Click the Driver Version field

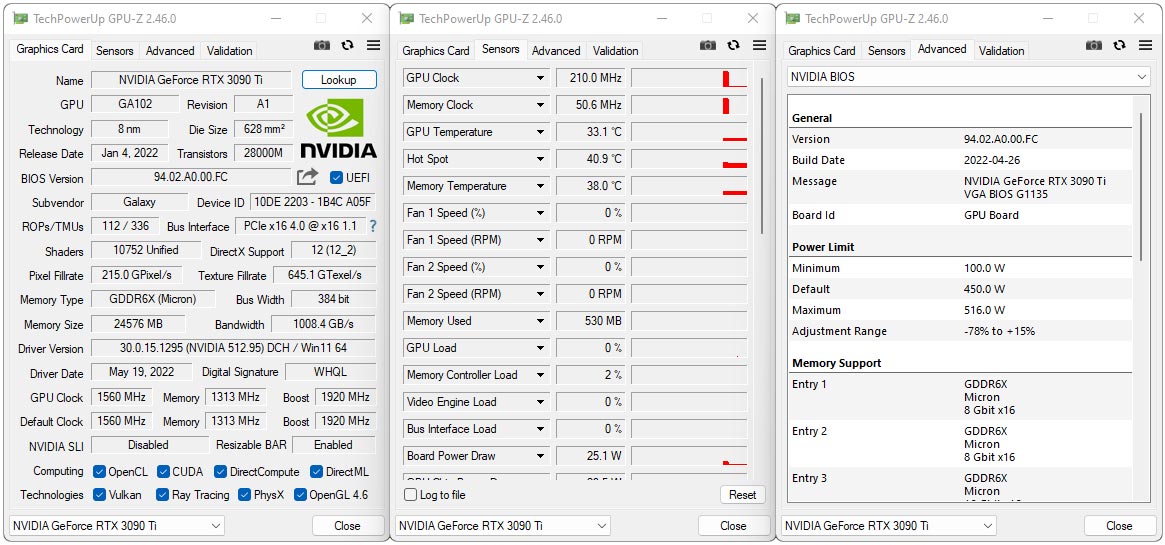pyautogui.click(x=233, y=347)
